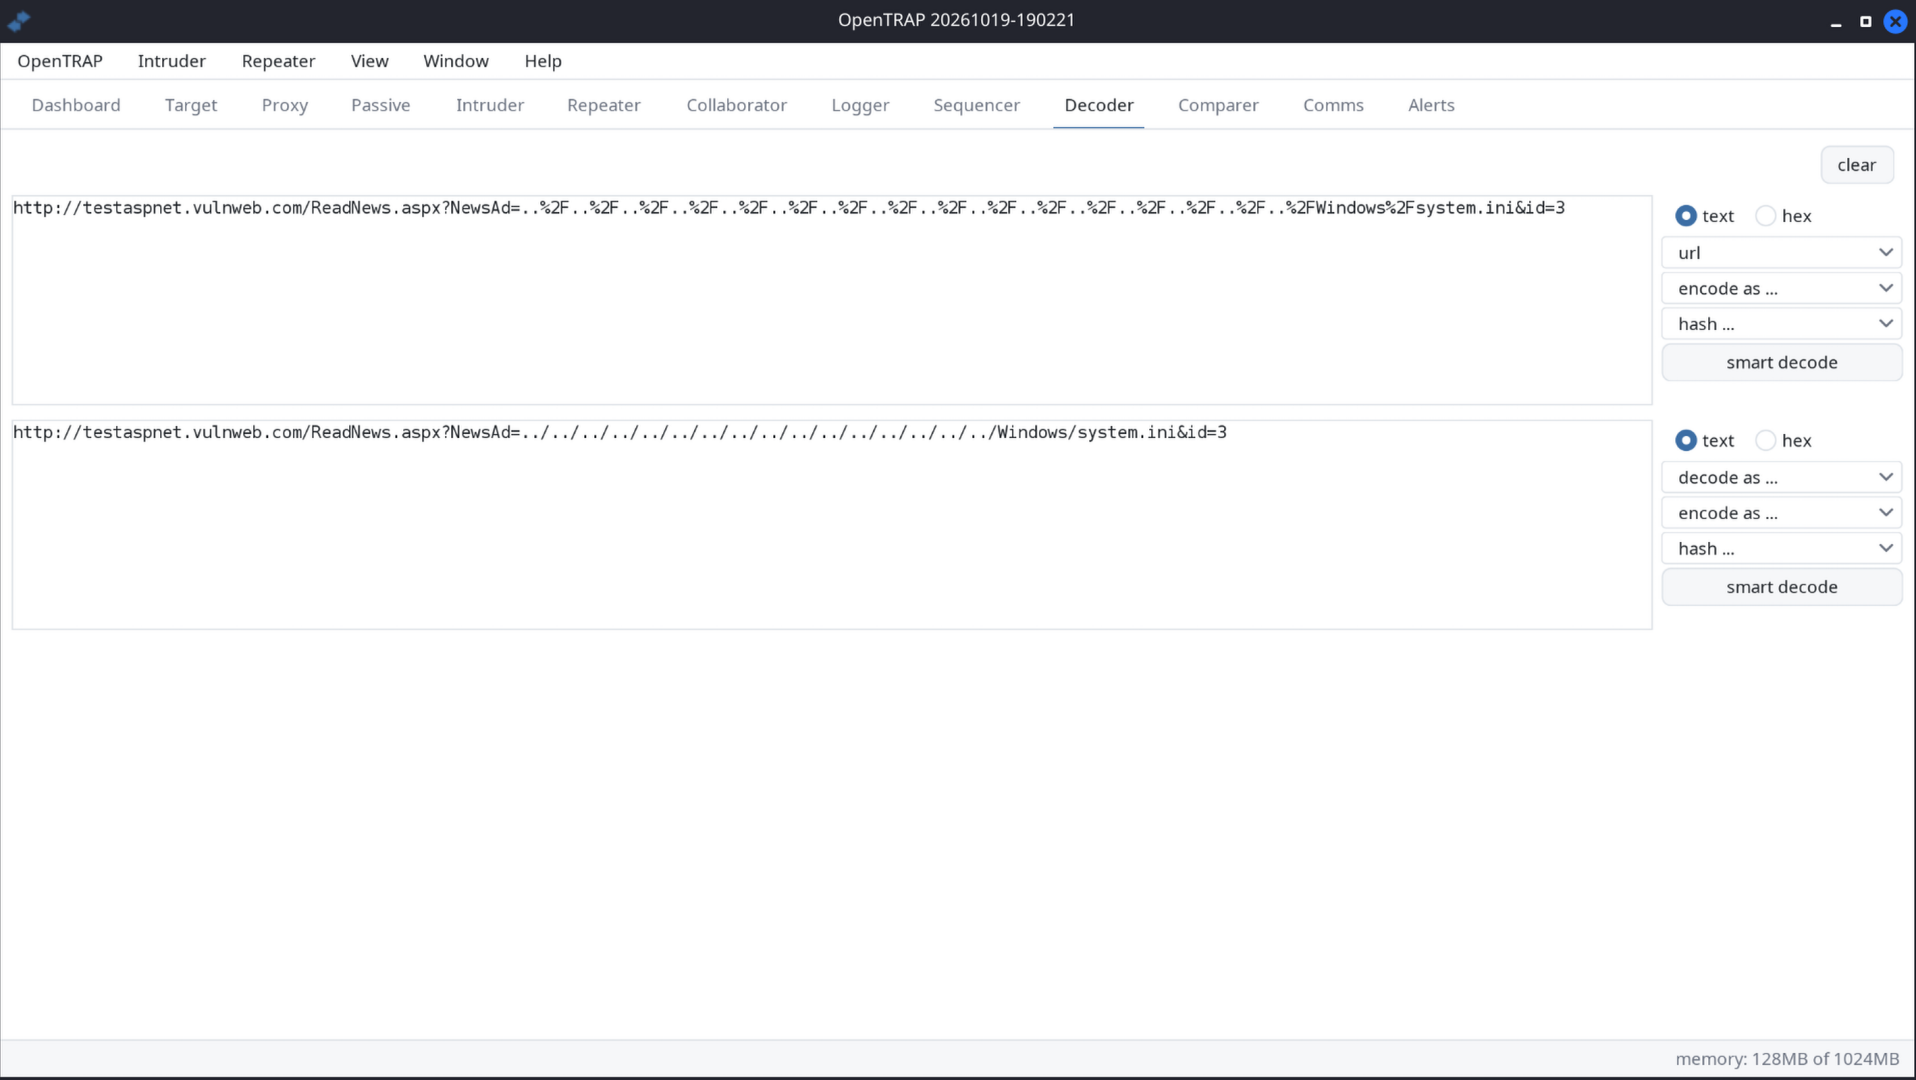Switch to the Alerts tab

click(x=1431, y=105)
